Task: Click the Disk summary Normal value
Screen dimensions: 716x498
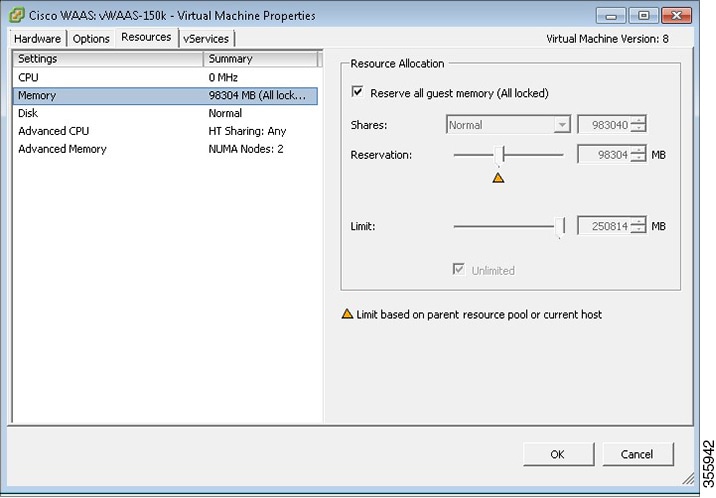Action: tap(225, 113)
